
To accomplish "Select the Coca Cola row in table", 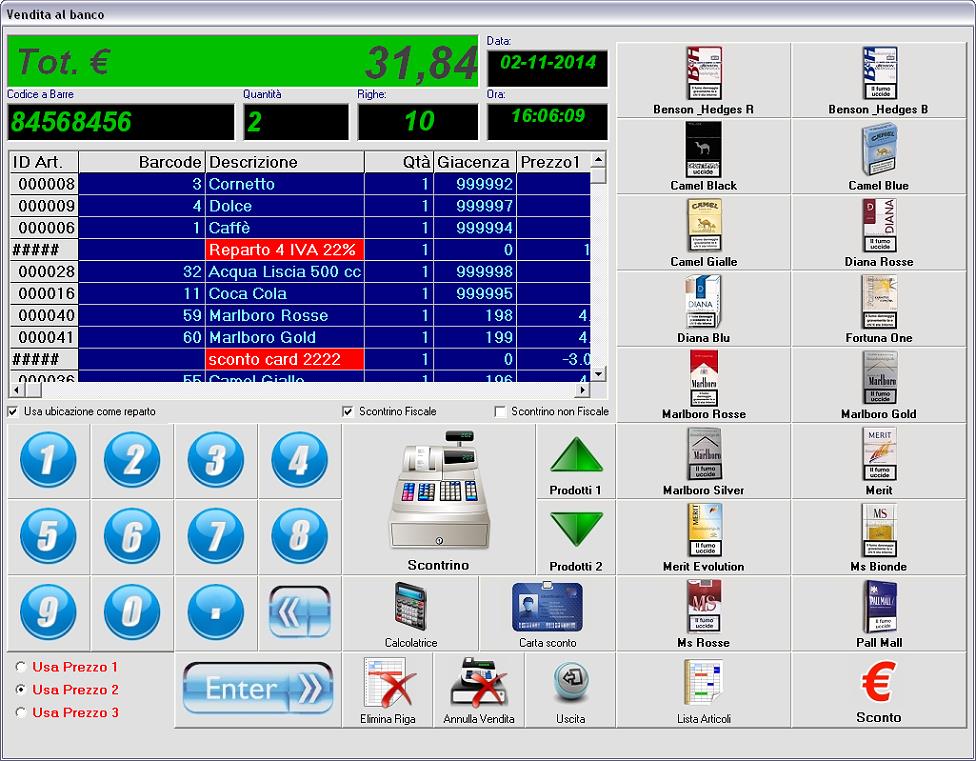I will point(284,294).
